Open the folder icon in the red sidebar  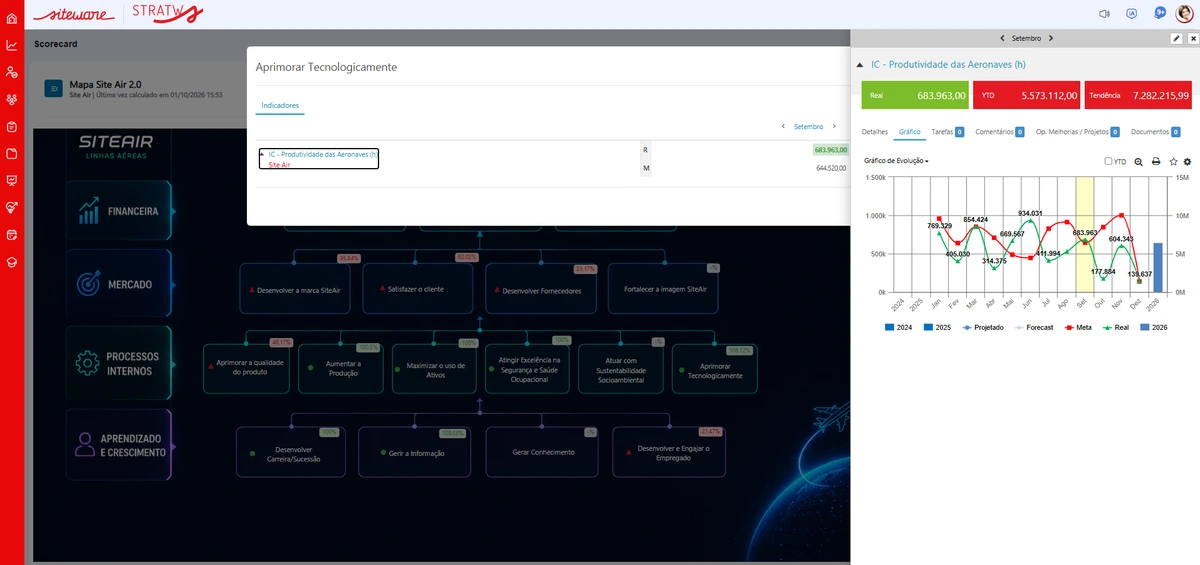[11, 153]
